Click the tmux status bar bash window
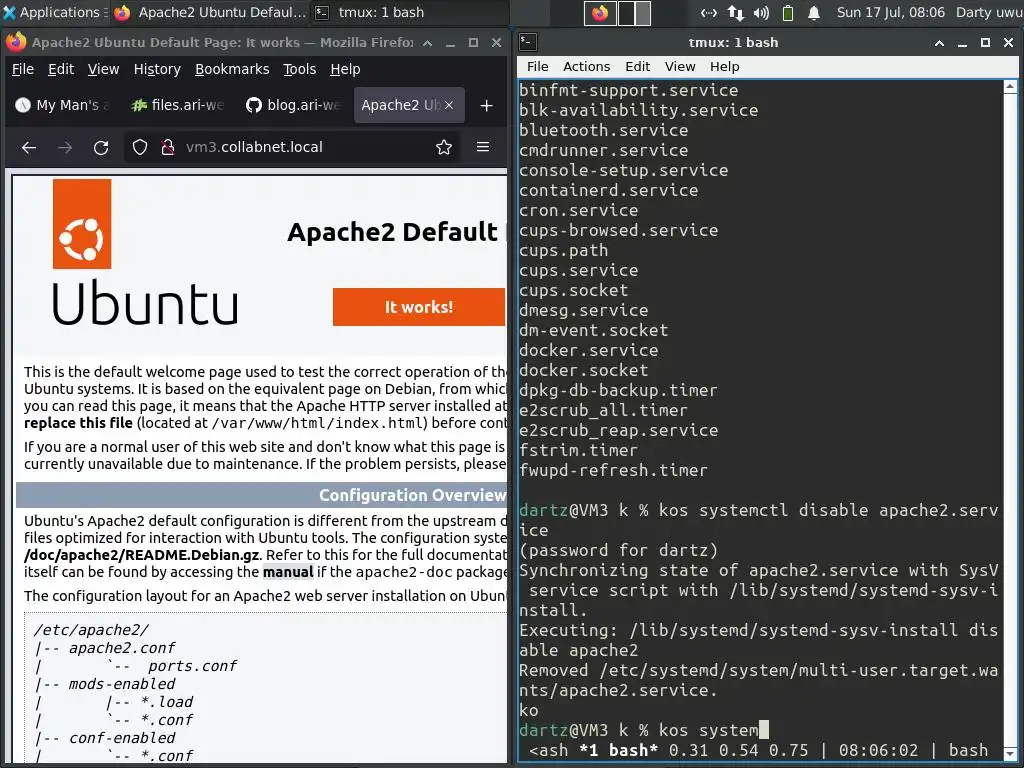 pos(618,750)
